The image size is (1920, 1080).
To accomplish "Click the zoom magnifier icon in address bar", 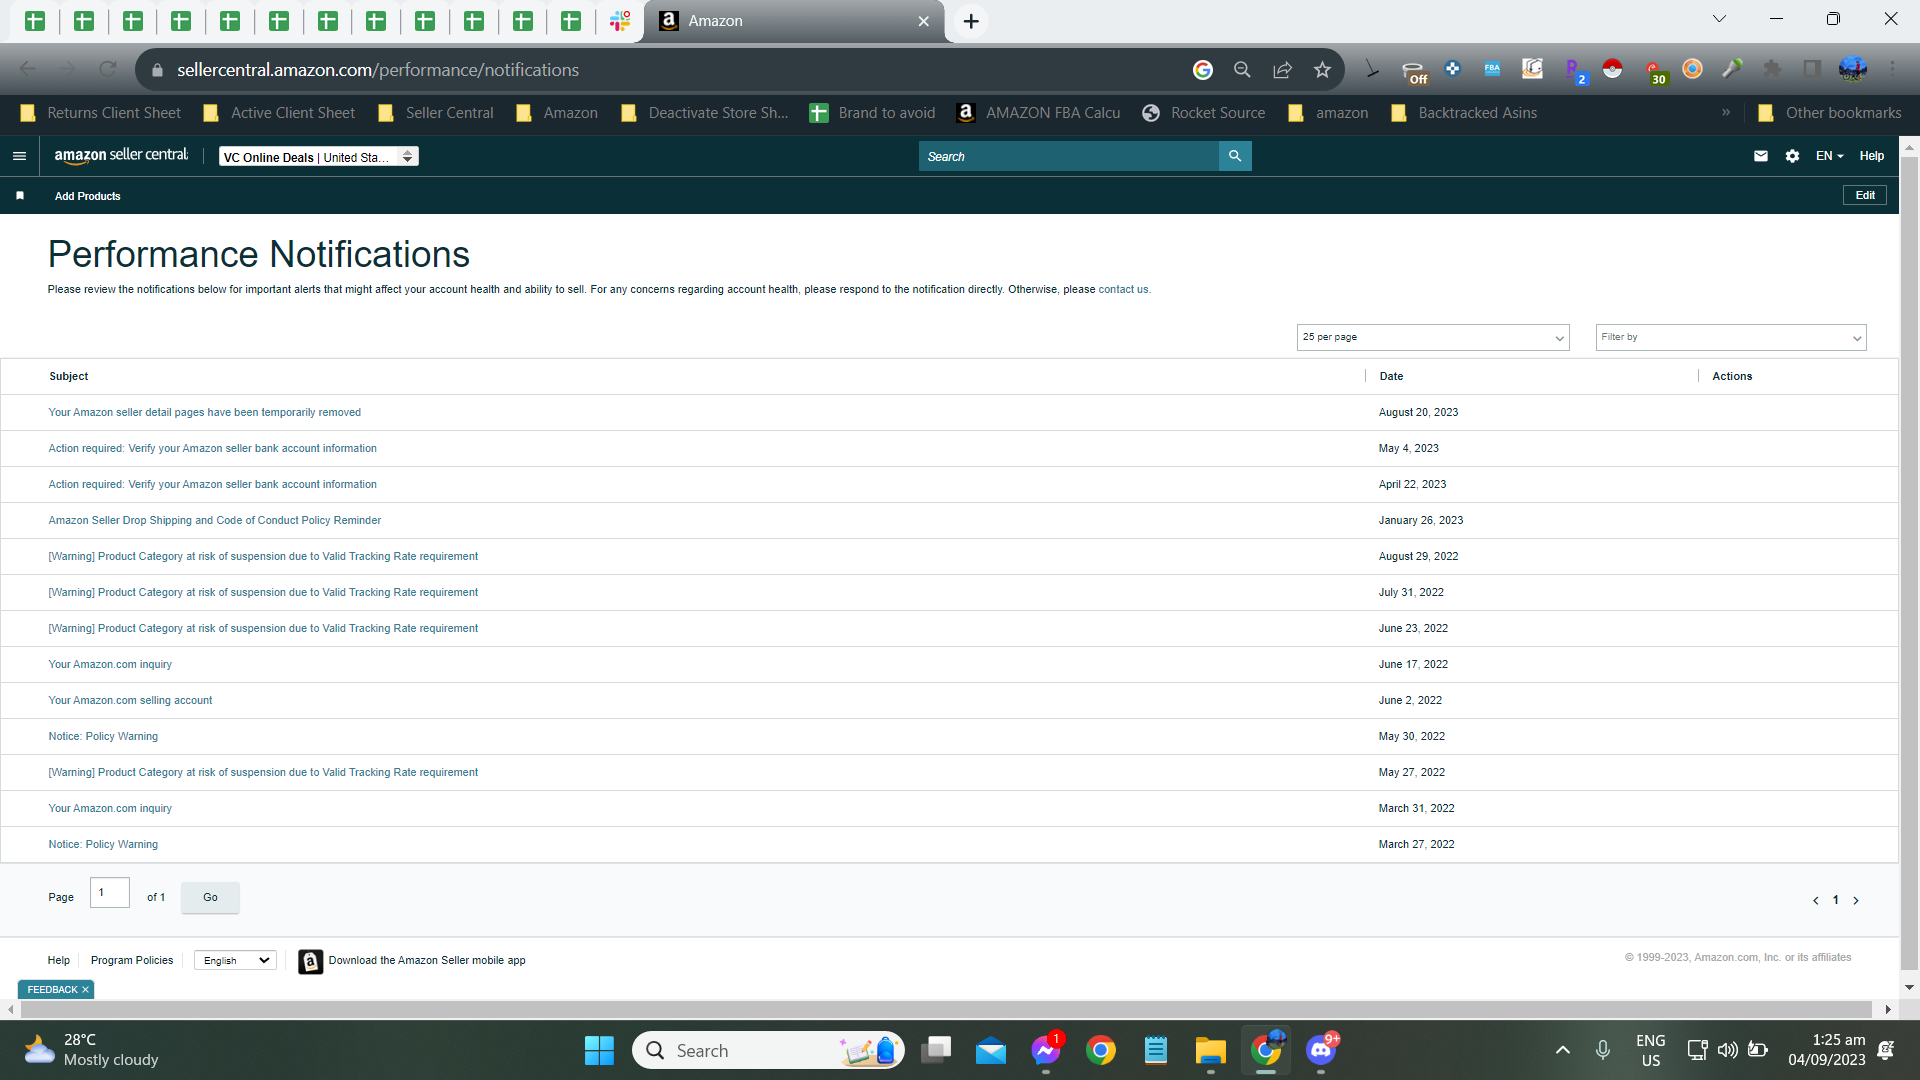I will (x=1242, y=70).
